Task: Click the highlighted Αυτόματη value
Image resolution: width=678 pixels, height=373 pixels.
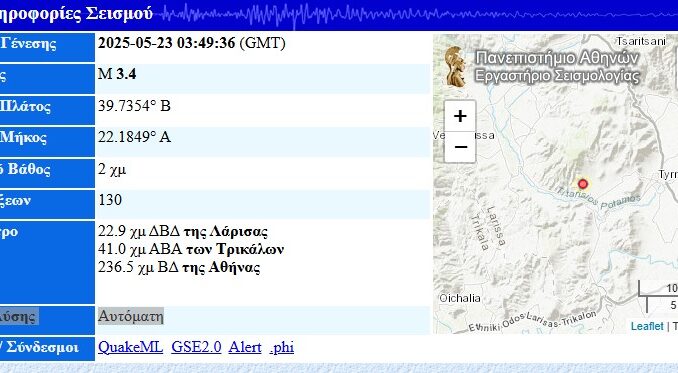Action: 131,316
